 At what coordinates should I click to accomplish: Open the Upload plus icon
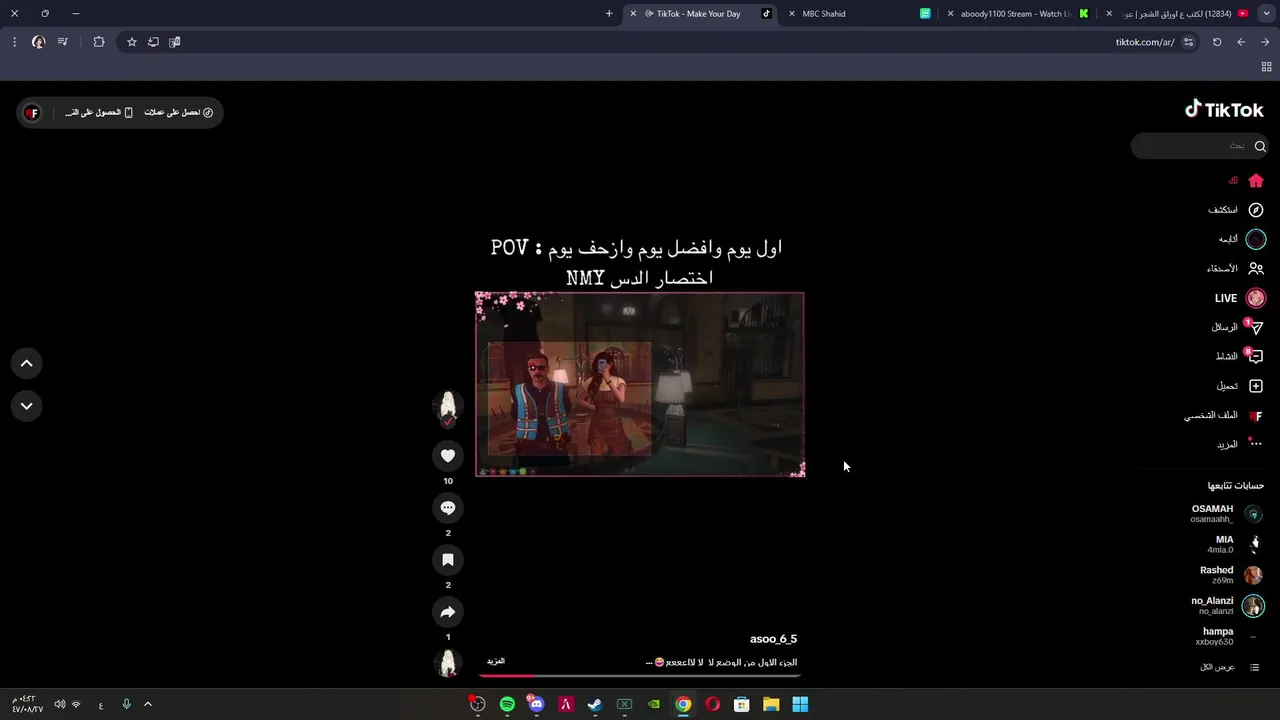point(1256,386)
